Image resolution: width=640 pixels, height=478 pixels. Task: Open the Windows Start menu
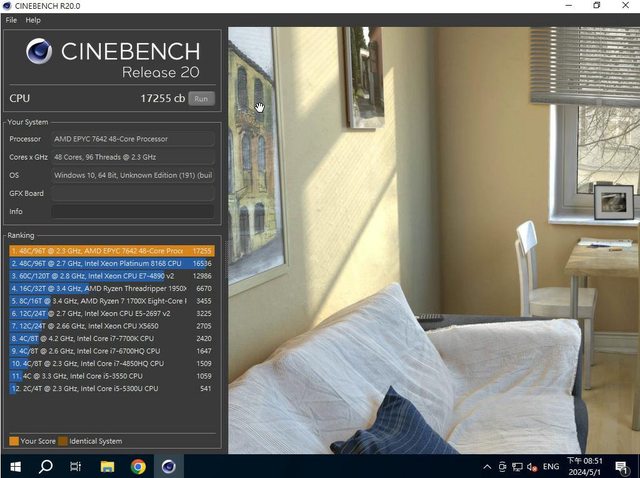tap(16, 466)
